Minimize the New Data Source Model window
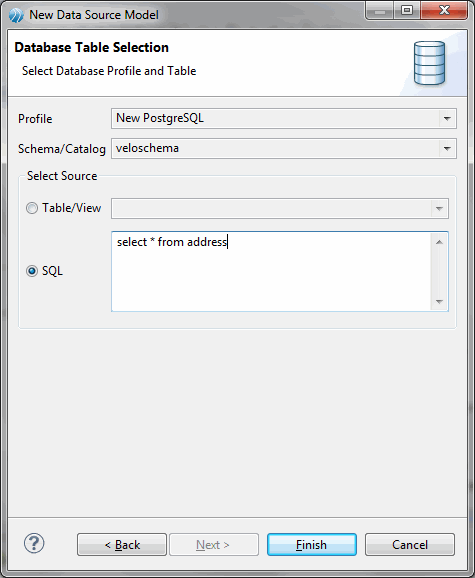 point(380,11)
